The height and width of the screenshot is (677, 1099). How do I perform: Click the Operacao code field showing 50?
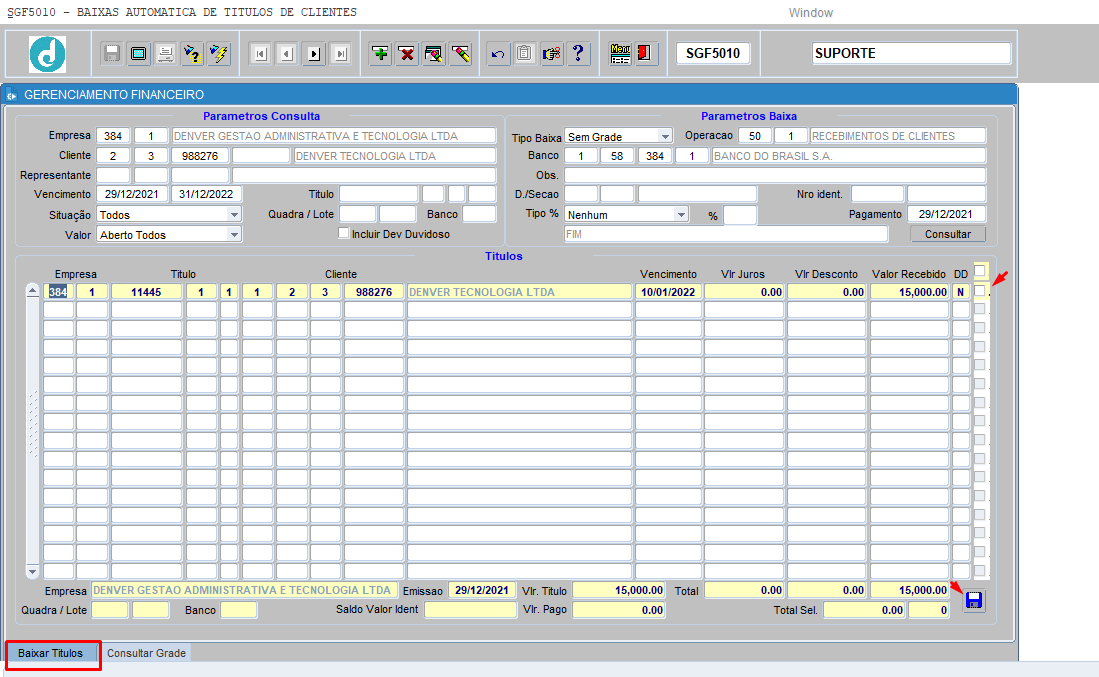[x=755, y=136]
